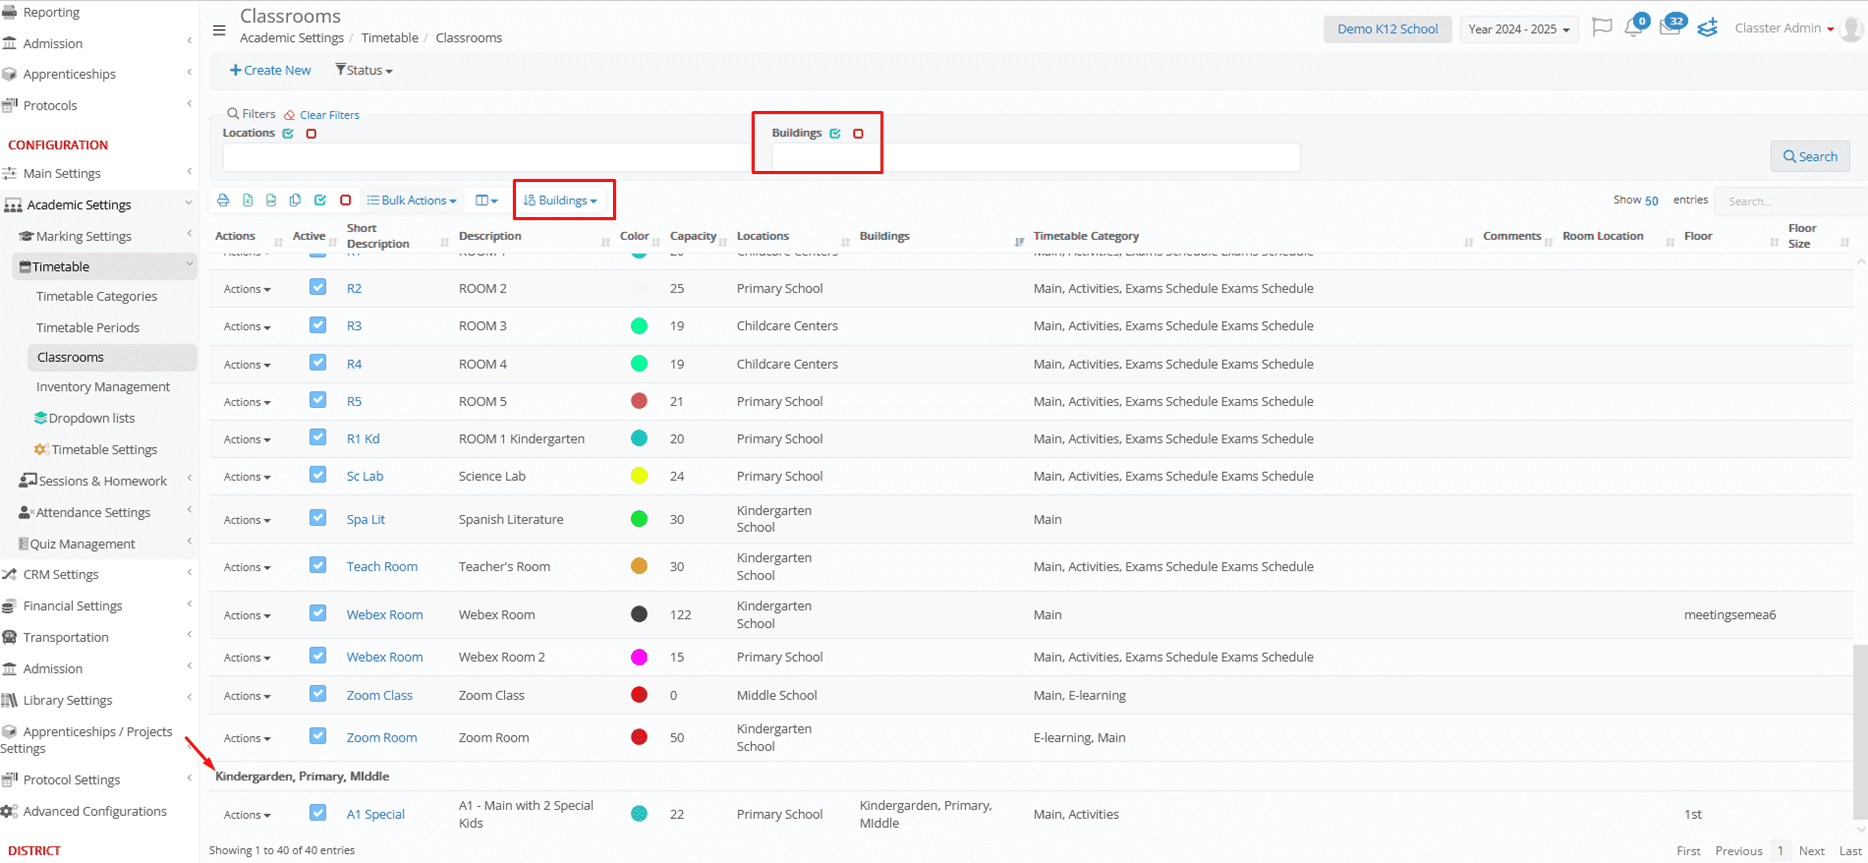Click the sort icon of the Comments column
Screen dimensions: 1868x863
pyautogui.click(x=1549, y=242)
